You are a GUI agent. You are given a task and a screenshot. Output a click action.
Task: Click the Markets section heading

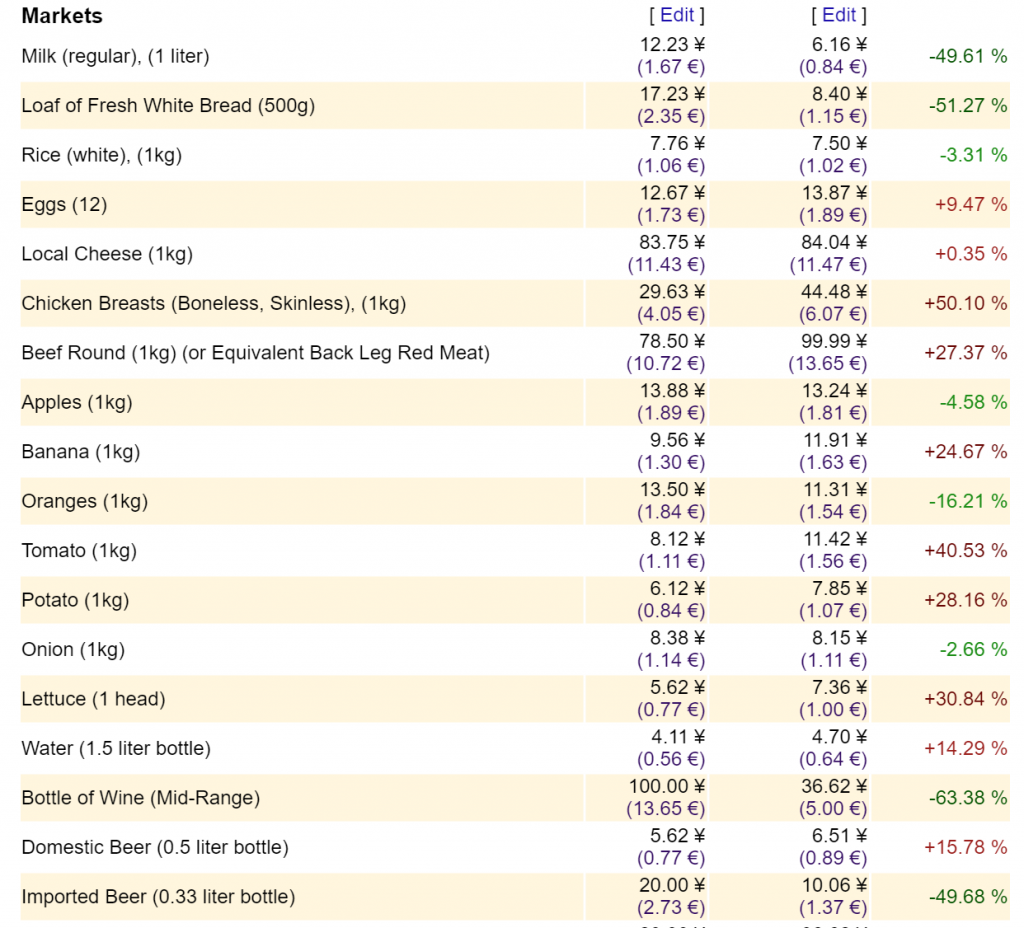click(x=62, y=16)
